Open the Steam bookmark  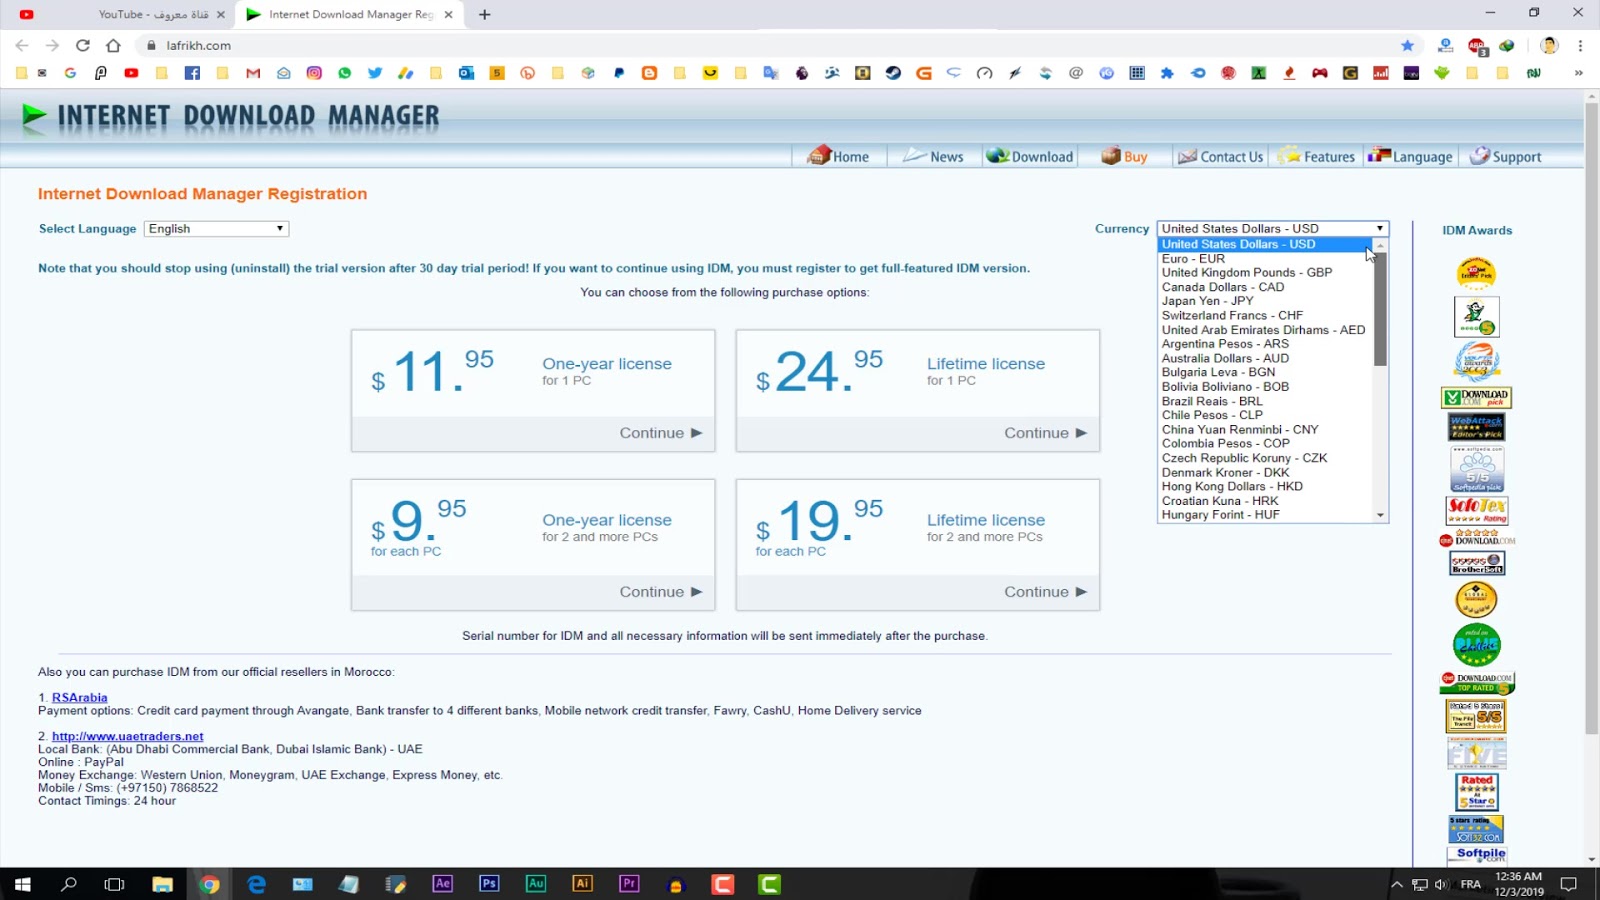[x=893, y=73]
